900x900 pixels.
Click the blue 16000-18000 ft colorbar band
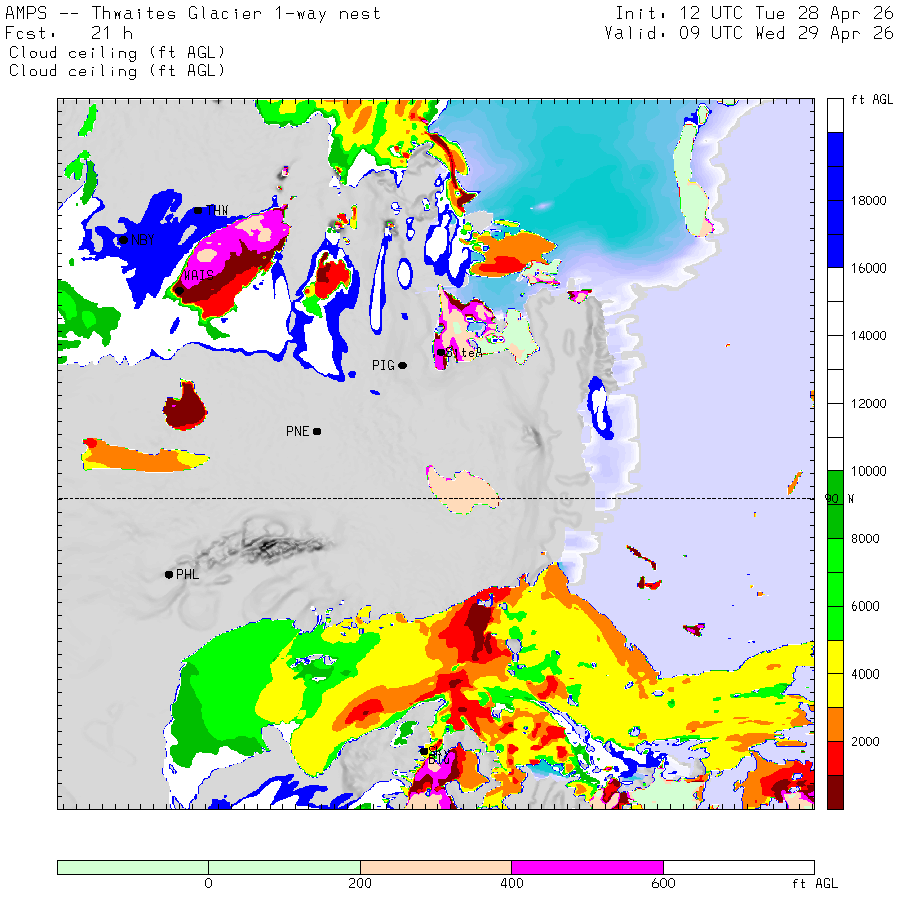(835, 234)
